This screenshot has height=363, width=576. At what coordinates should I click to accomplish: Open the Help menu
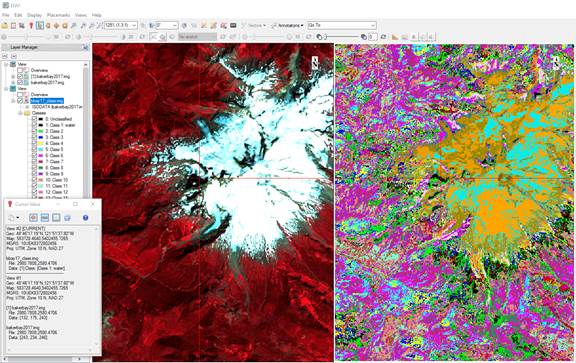97,15
